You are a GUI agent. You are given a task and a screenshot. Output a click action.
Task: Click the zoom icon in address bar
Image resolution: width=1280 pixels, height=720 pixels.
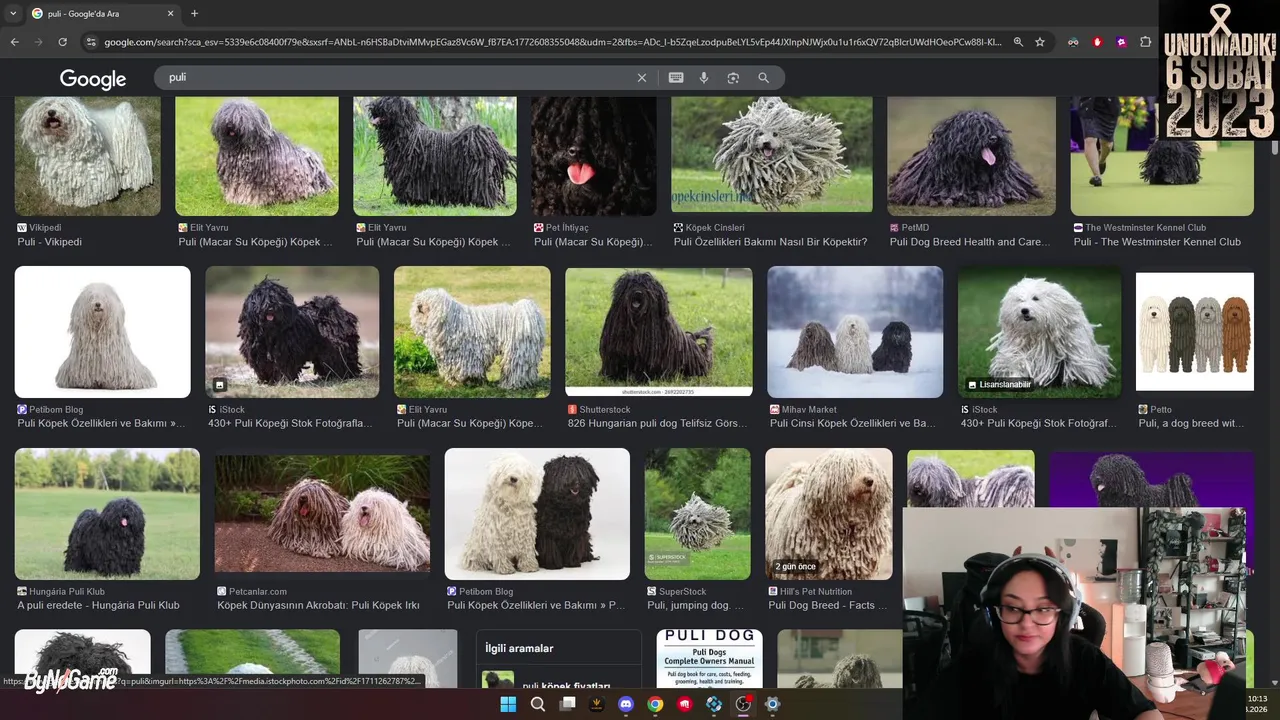coord(1018,42)
